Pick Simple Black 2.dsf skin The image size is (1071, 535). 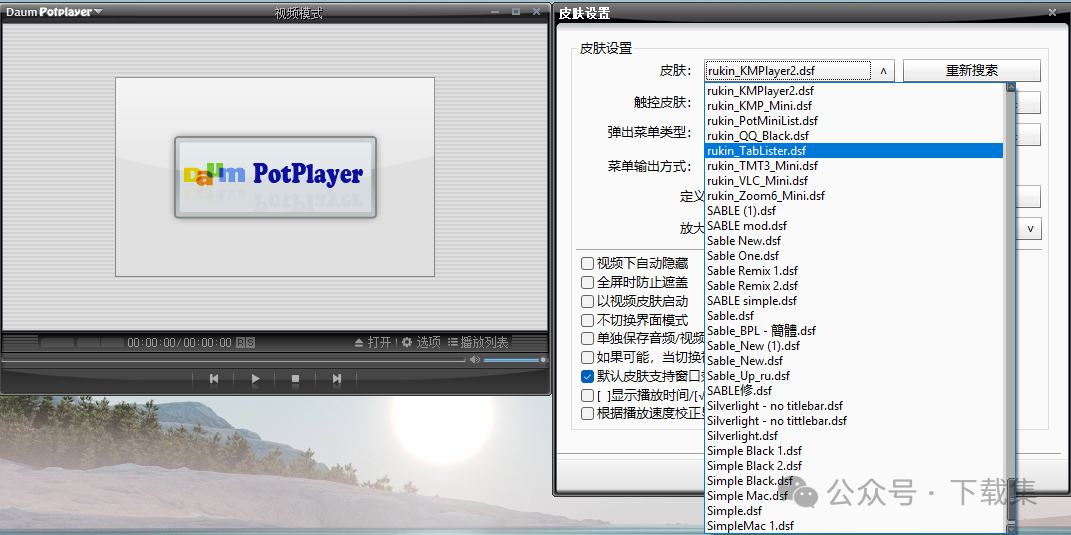(854, 466)
